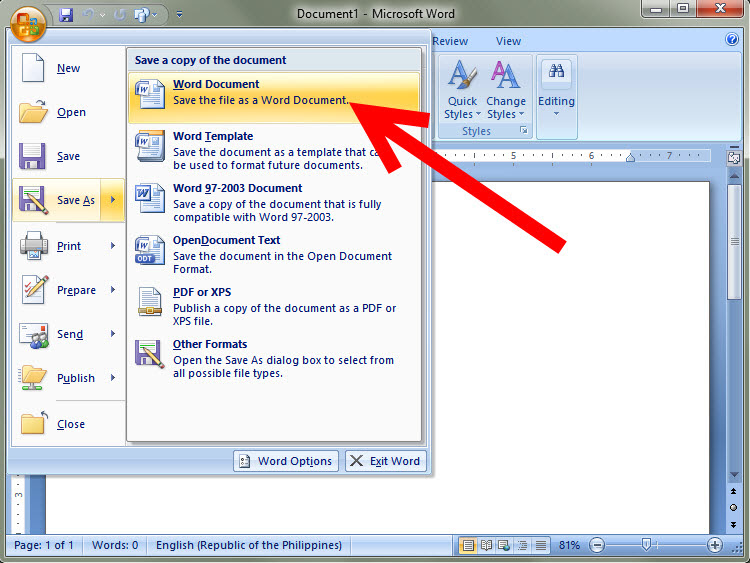Select Word Template save option
Viewport: 750px width, 563px height.
pyautogui.click(x=274, y=150)
